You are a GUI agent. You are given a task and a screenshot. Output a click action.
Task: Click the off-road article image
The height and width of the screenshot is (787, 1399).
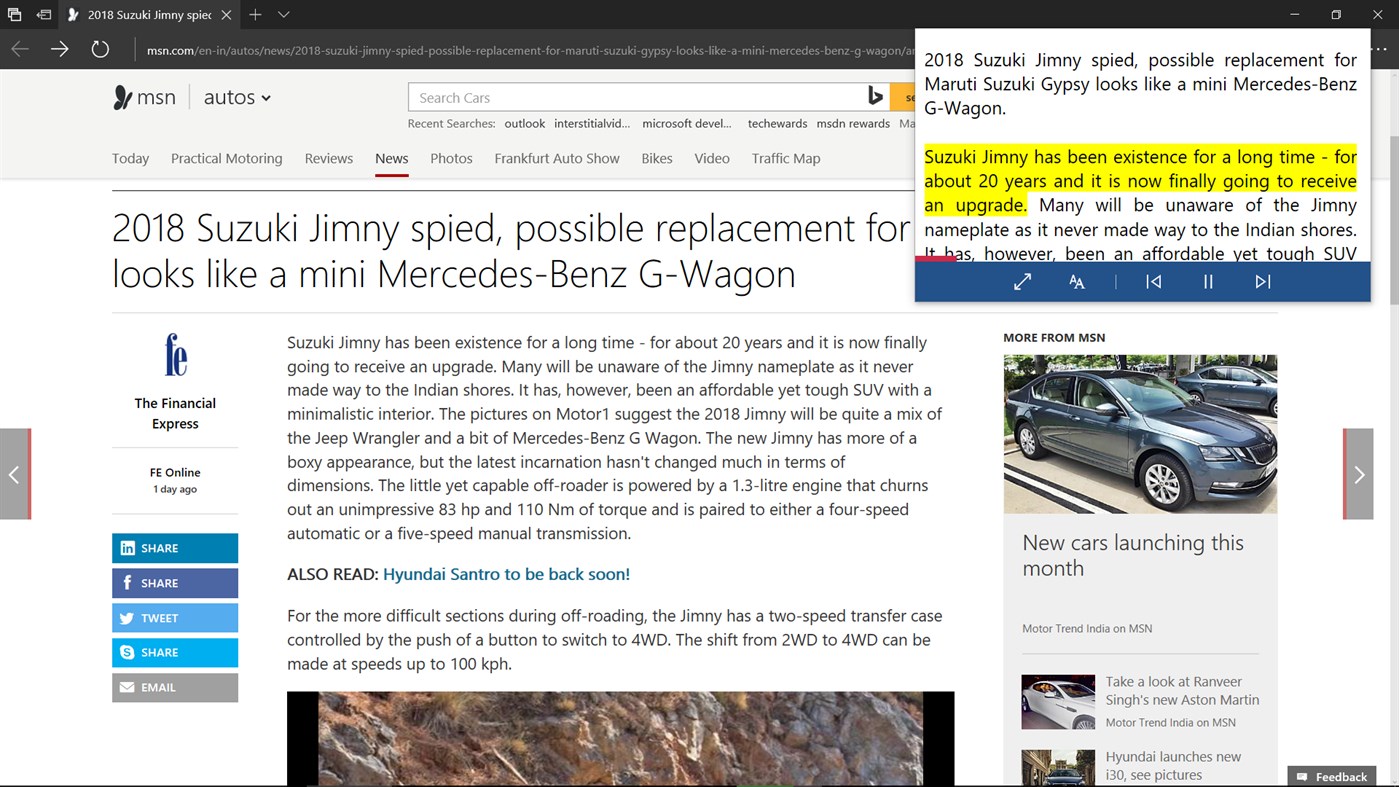tap(620, 739)
